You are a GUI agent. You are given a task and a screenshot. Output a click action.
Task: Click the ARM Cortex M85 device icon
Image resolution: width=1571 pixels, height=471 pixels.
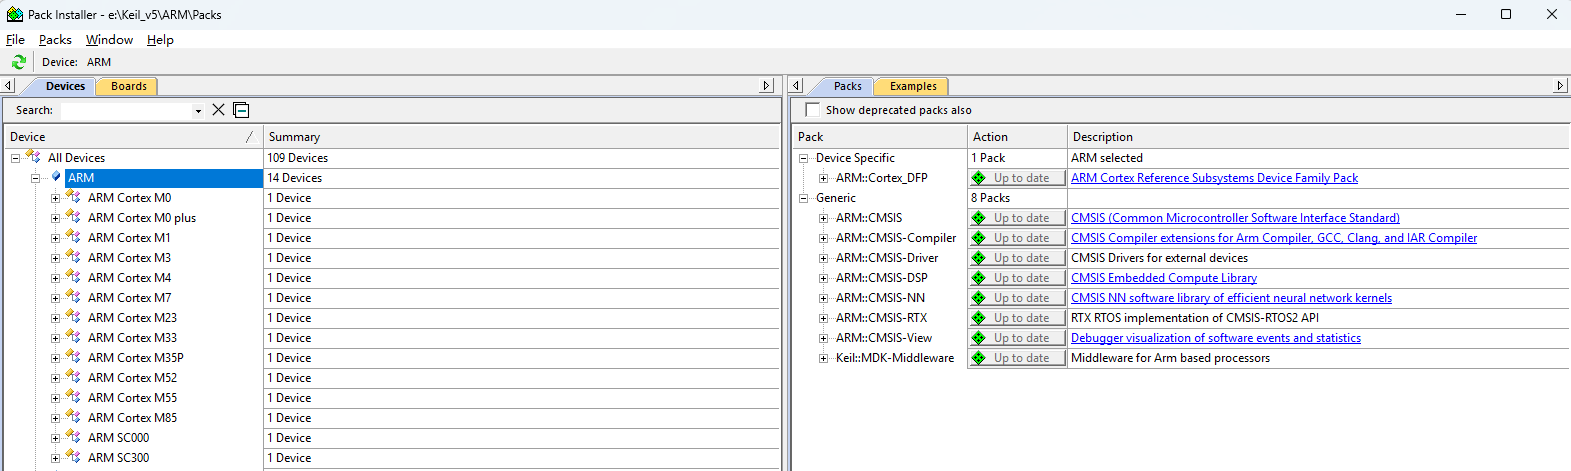click(73, 417)
